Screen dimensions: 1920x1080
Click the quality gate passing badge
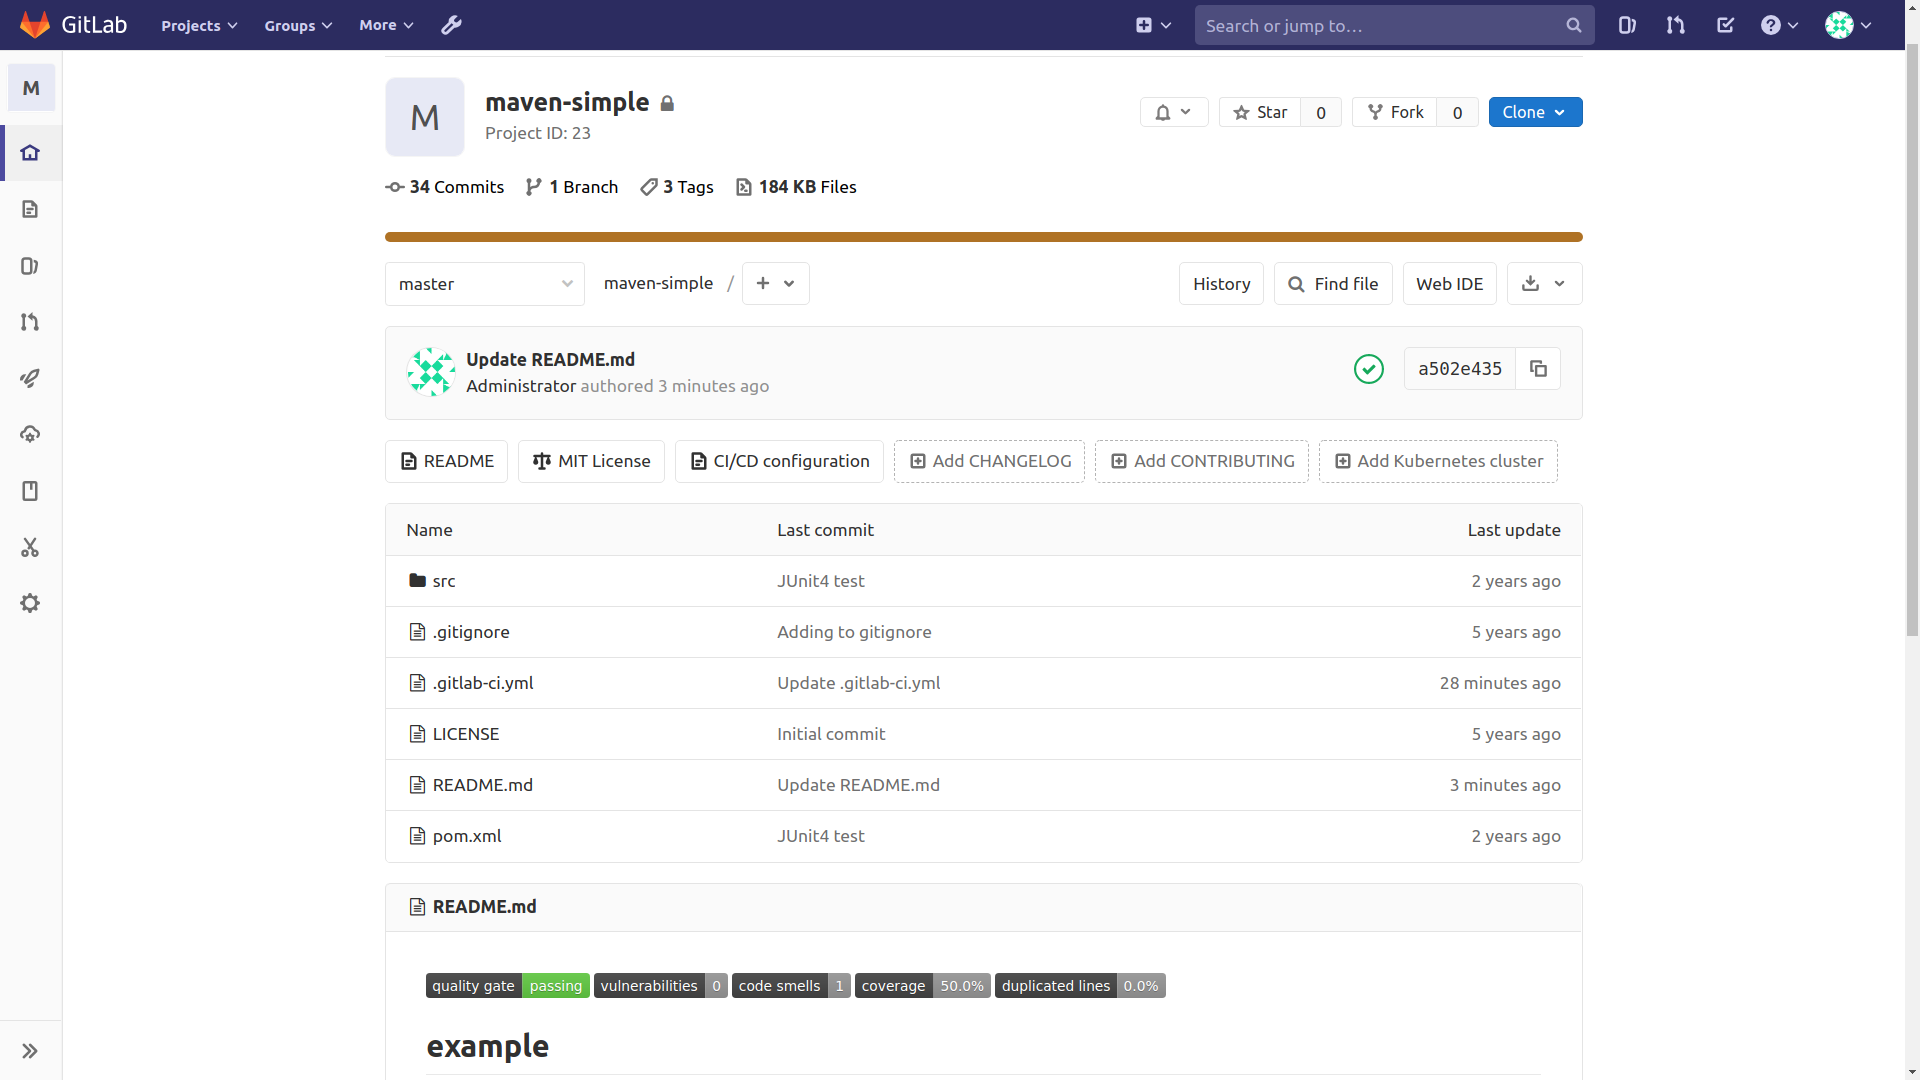click(508, 986)
